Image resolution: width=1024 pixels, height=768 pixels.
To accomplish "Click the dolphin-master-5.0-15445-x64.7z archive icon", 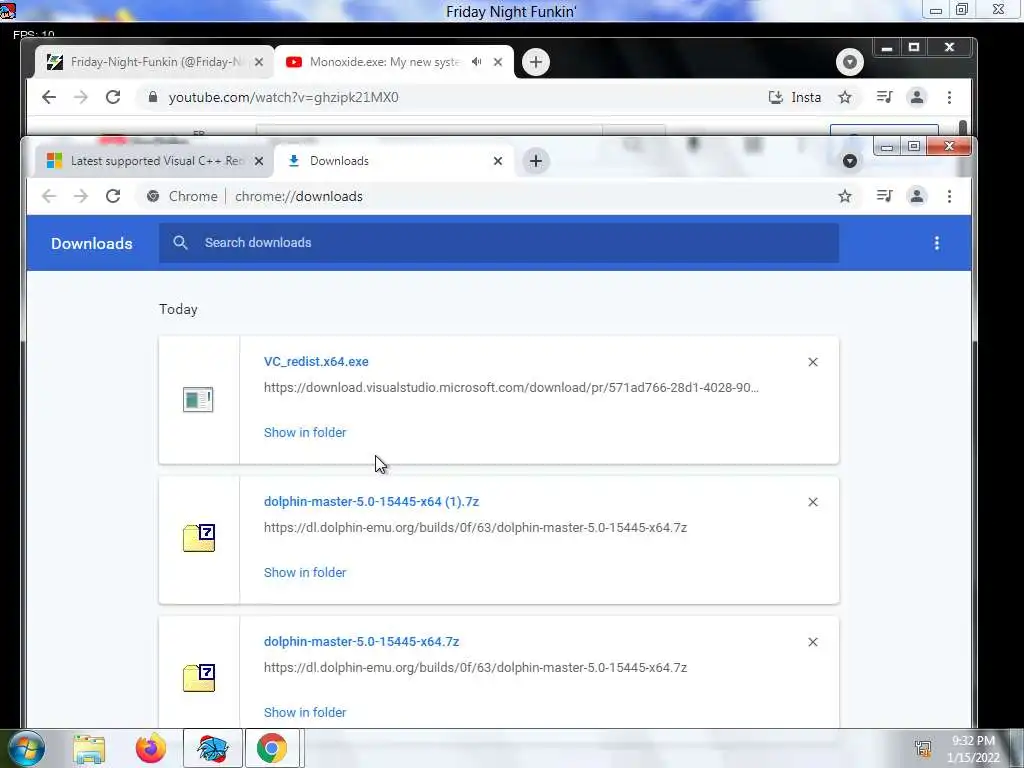I will (x=199, y=678).
